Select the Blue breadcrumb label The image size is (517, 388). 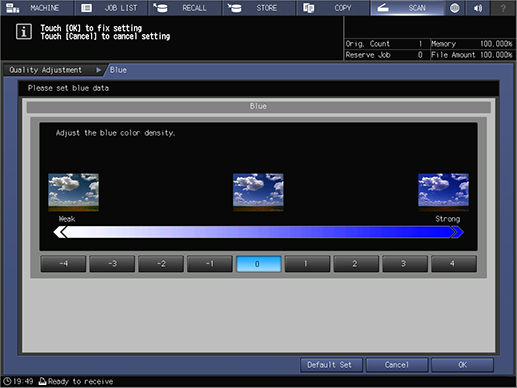[x=118, y=70]
